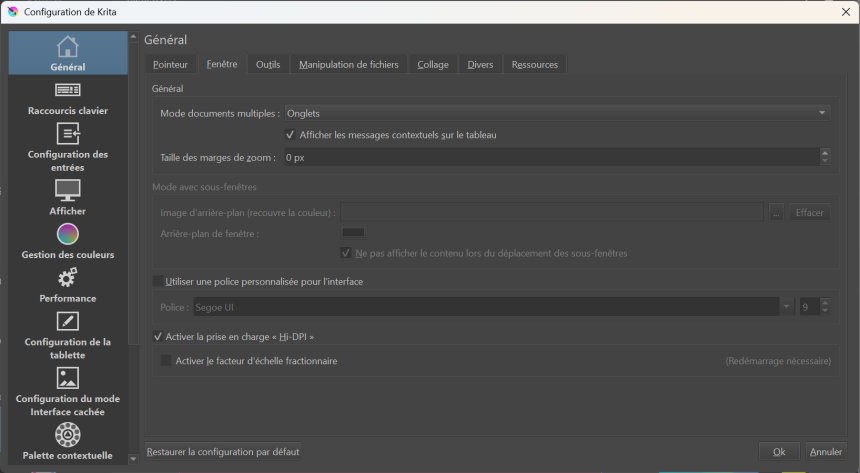
Task: Click Restaurer la configuration par défaut
Action: 223,452
